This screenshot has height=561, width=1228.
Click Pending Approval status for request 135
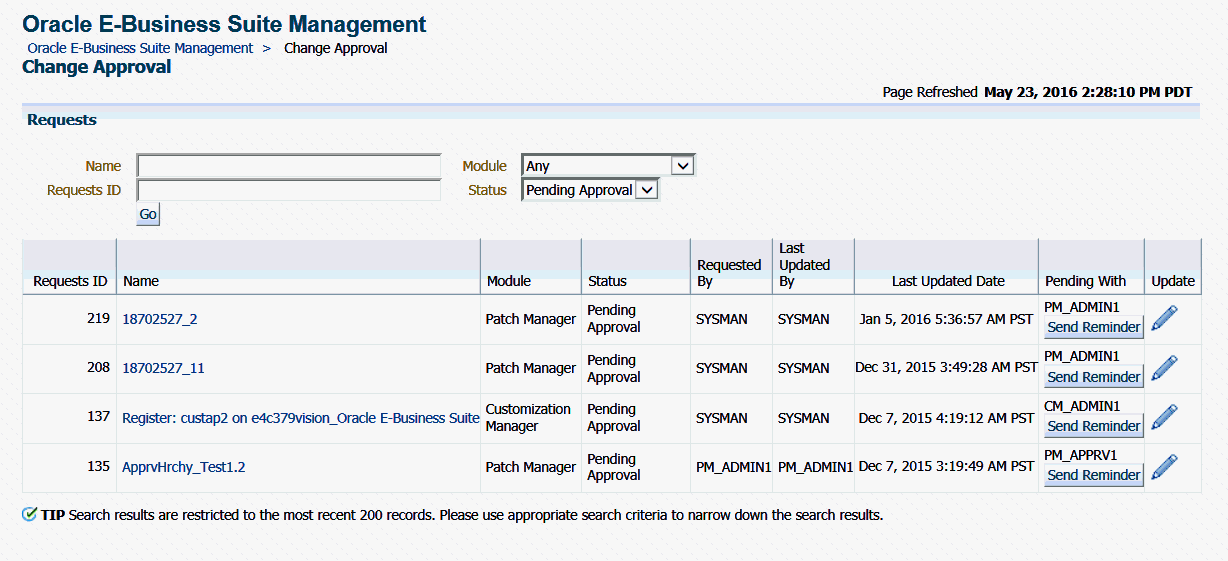click(614, 467)
